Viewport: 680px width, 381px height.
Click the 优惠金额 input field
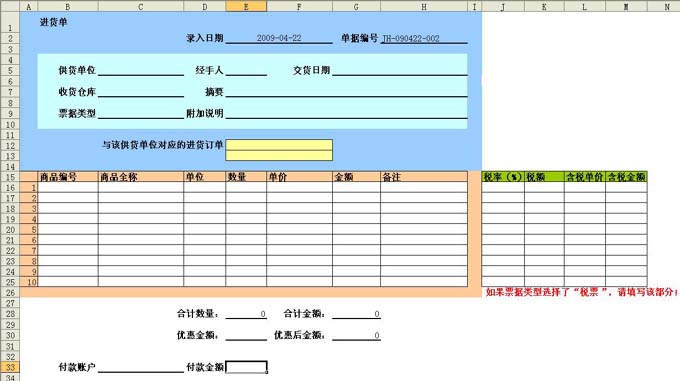(x=246, y=335)
